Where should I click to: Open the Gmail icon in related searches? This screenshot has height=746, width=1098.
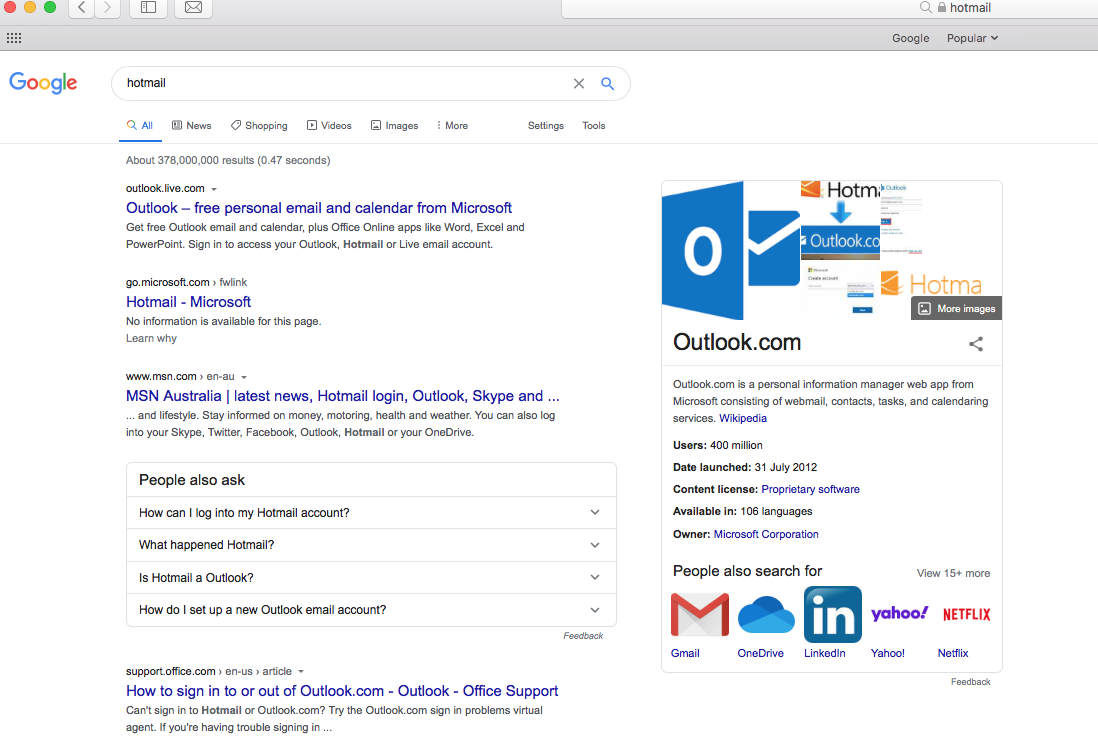(700, 614)
